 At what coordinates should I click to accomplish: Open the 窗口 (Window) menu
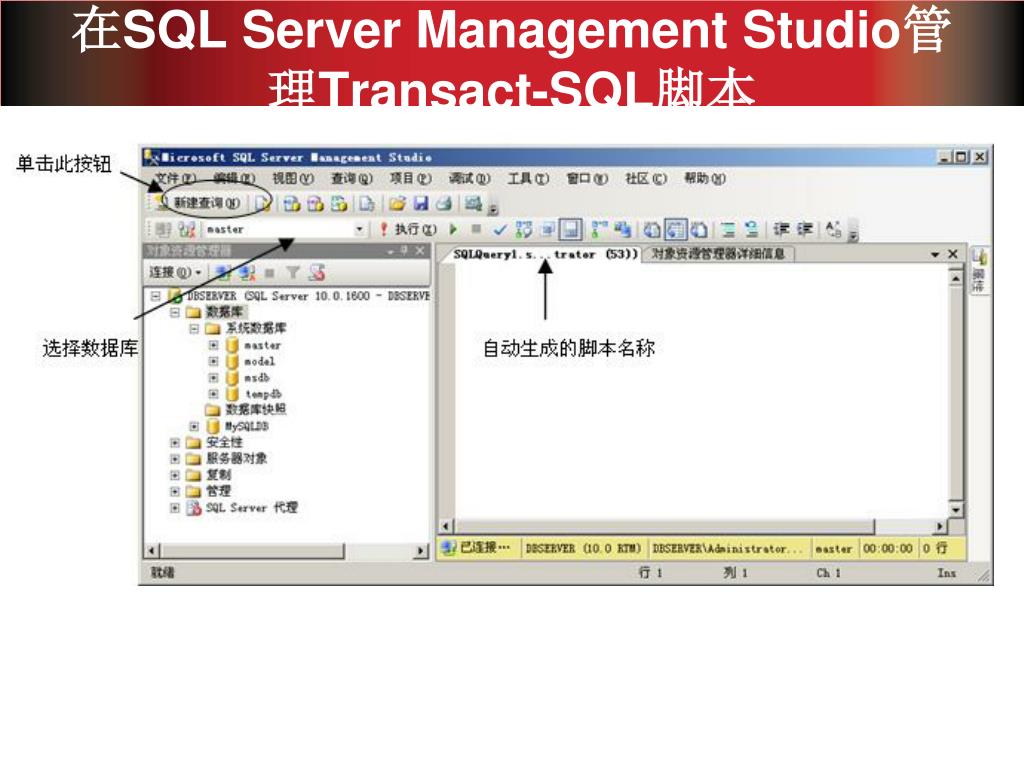click(586, 178)
